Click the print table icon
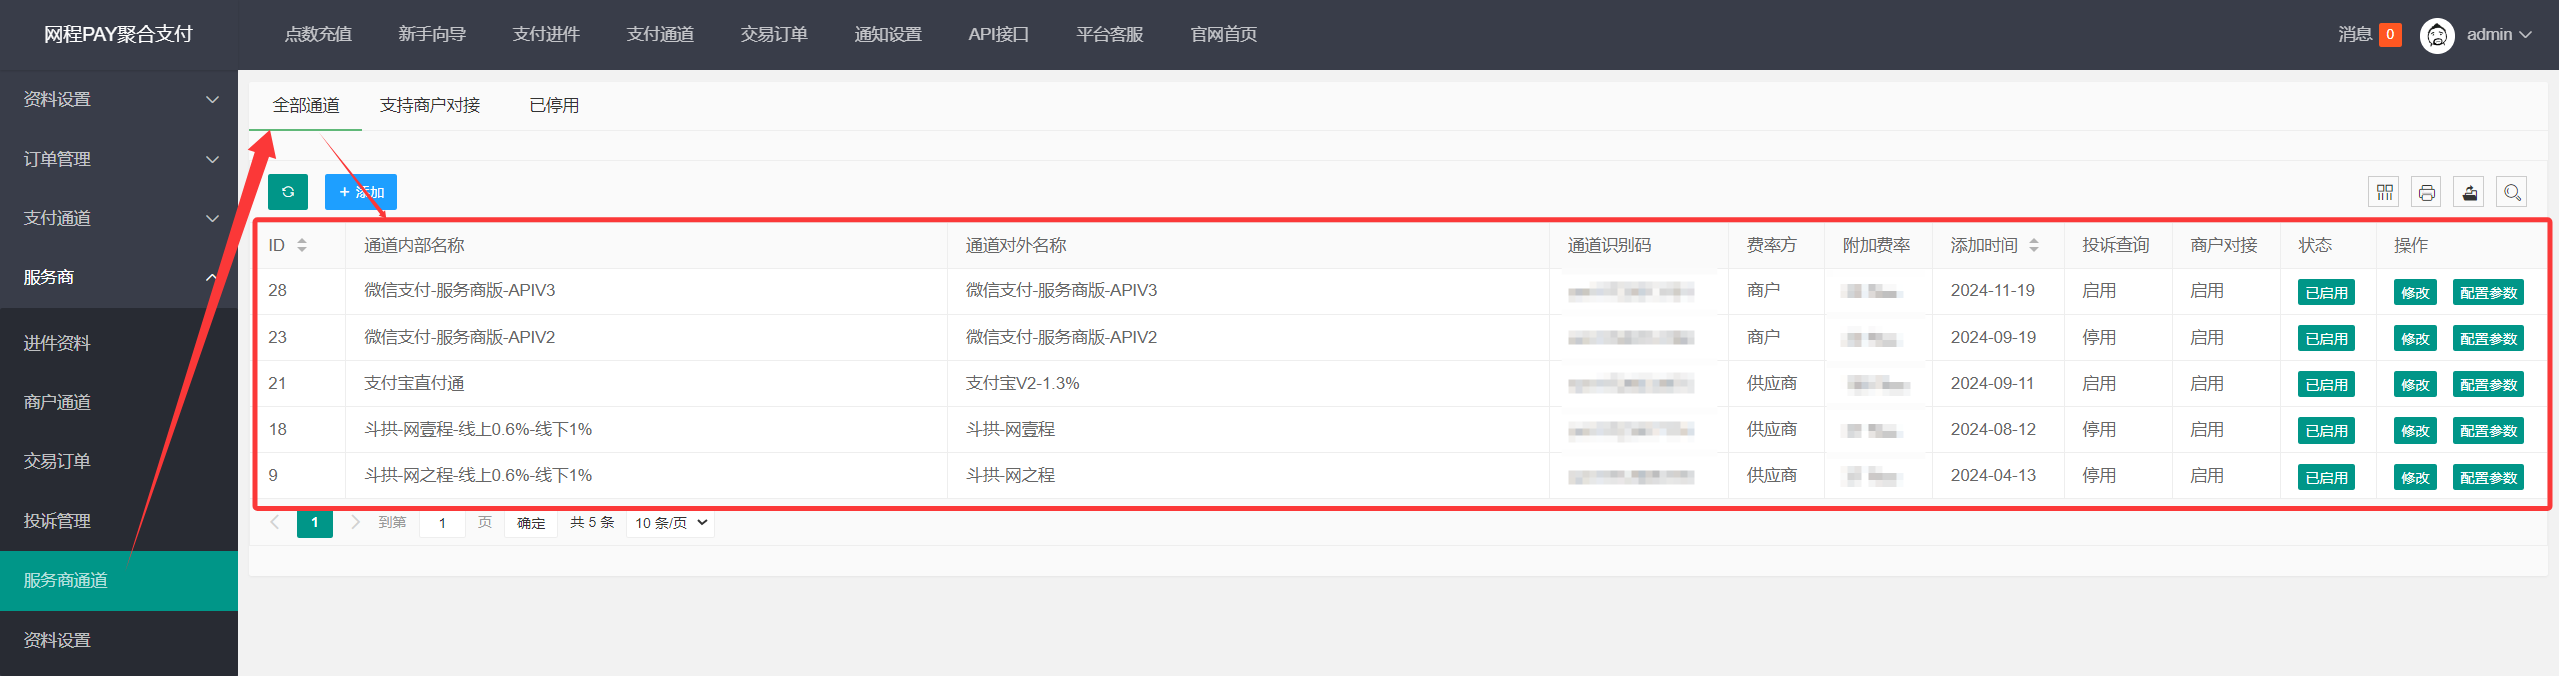 [2426, 192]
